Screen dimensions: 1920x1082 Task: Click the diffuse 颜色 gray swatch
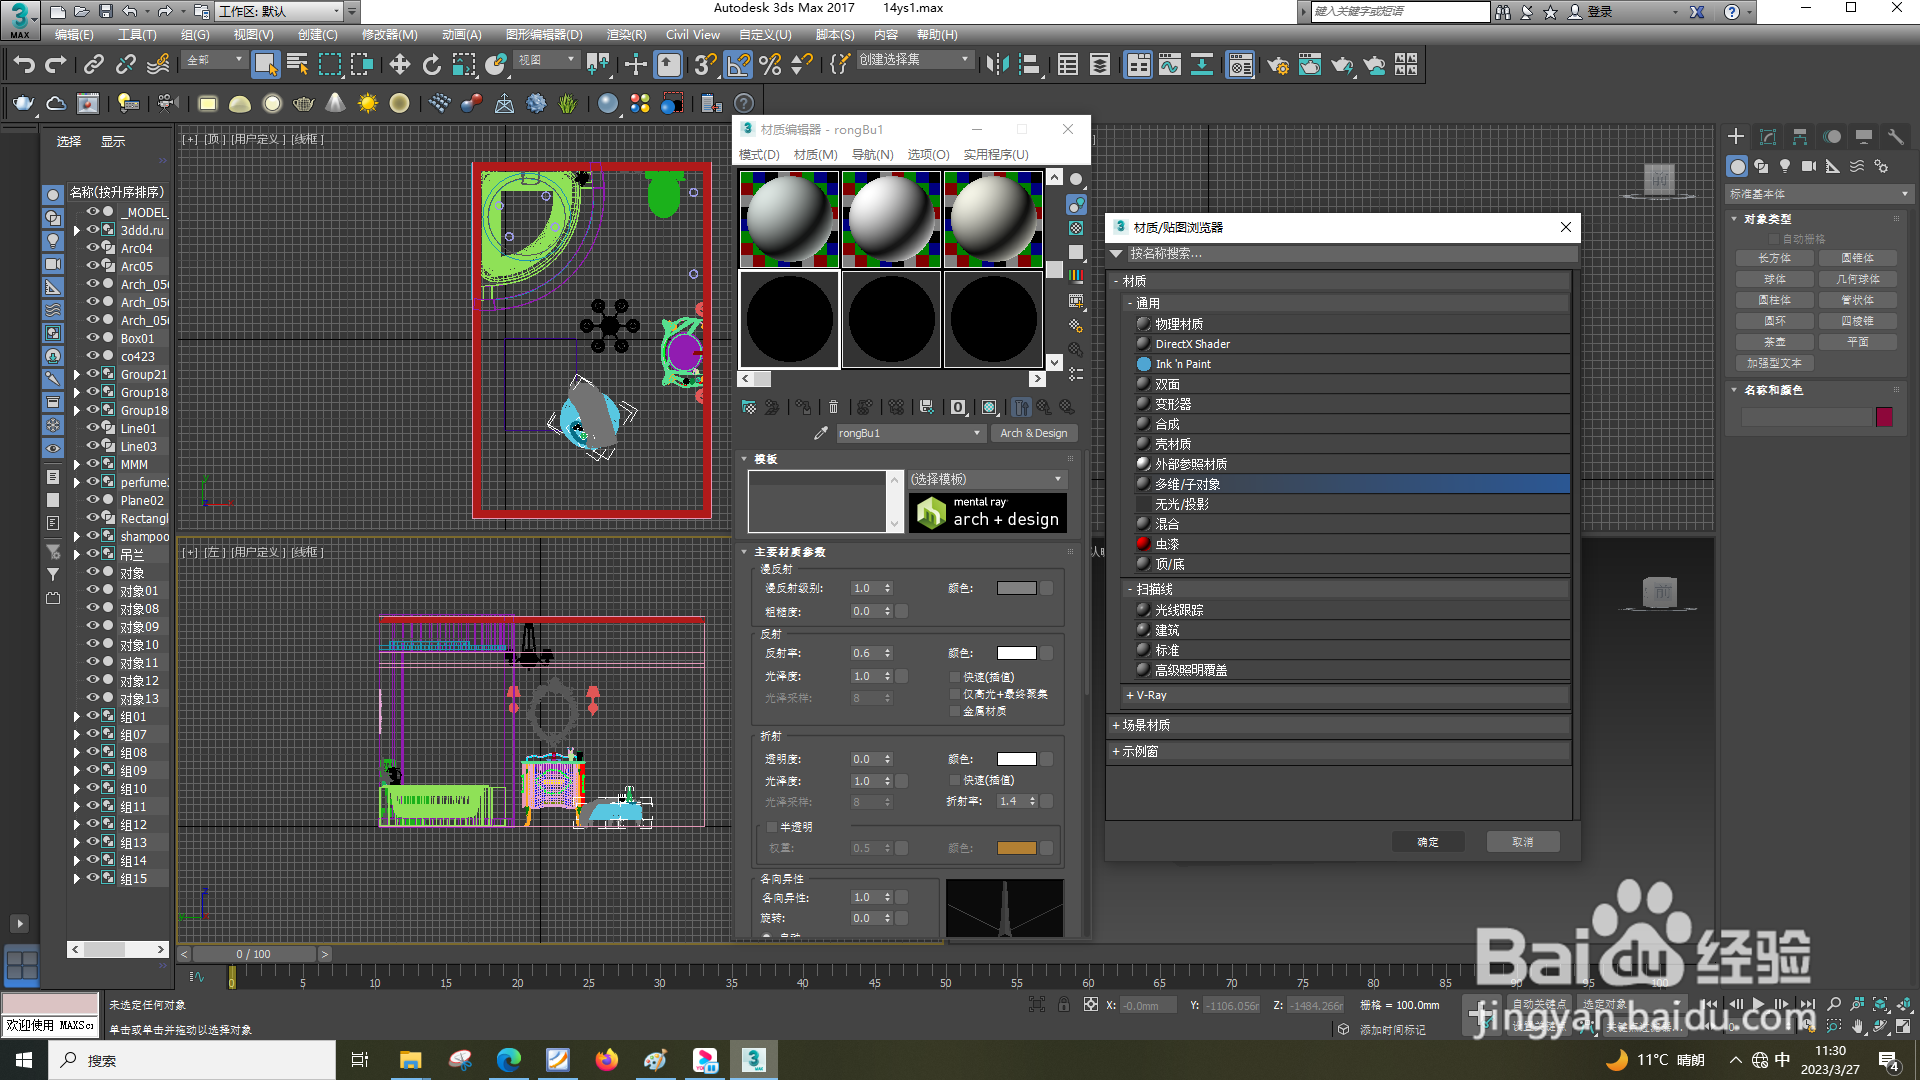[1016, 588]
